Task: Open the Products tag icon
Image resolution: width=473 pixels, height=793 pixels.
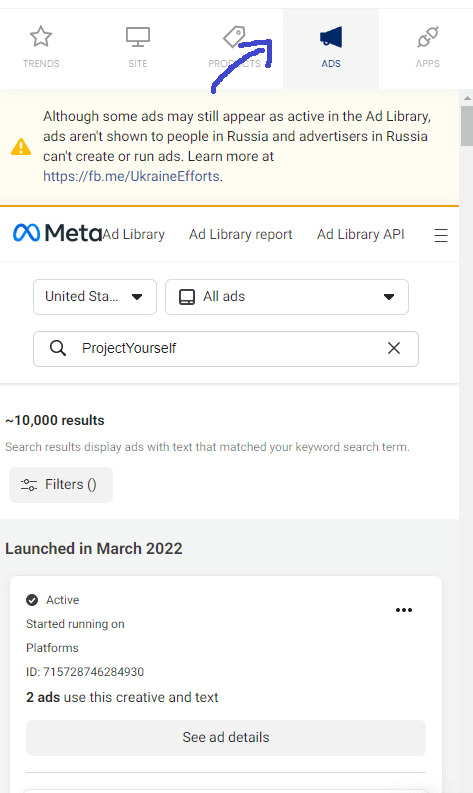Action: (234, 36)
